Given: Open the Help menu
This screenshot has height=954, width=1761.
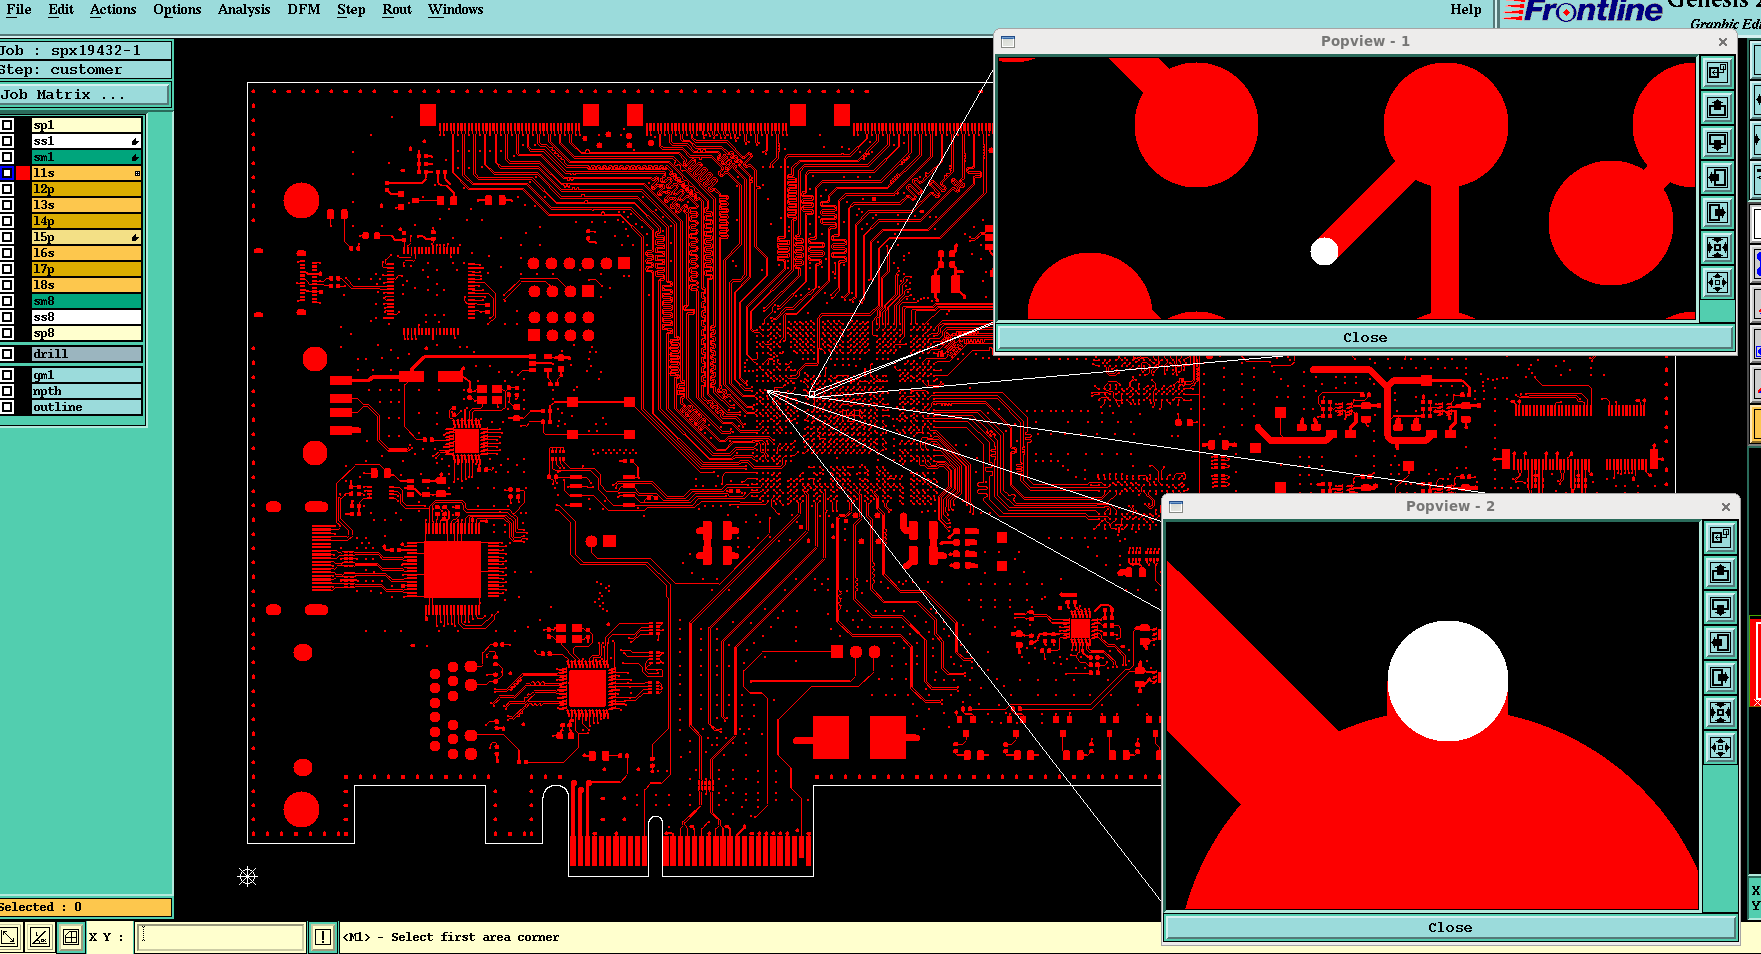Looking at the screenshot, I should pyautogui.click(x=1466, y=10).
